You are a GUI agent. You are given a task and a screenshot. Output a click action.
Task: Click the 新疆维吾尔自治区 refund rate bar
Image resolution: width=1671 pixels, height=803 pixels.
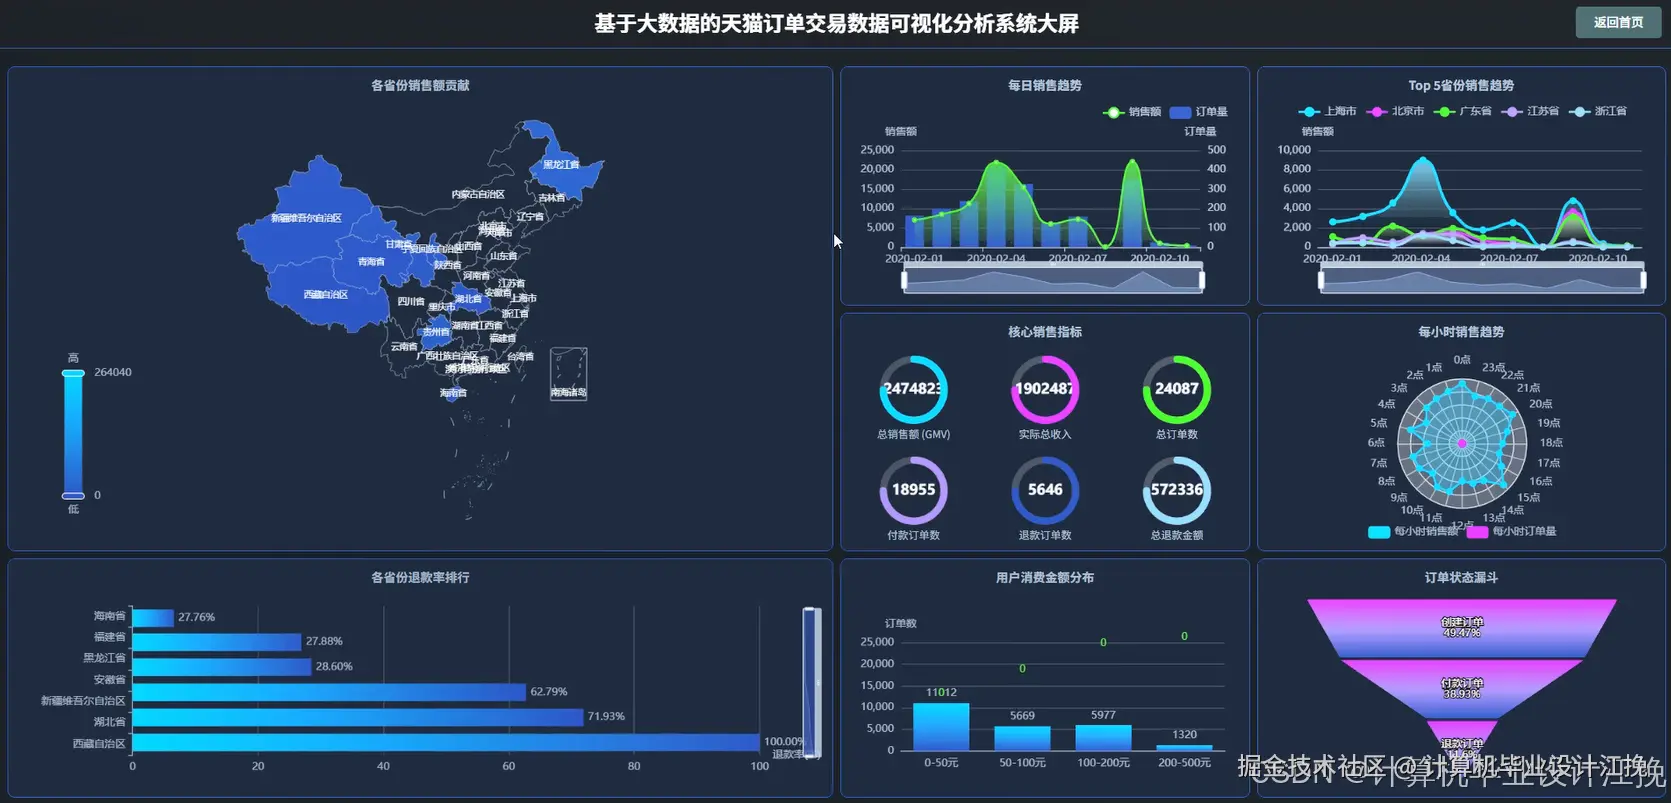[x=329, y=692]
